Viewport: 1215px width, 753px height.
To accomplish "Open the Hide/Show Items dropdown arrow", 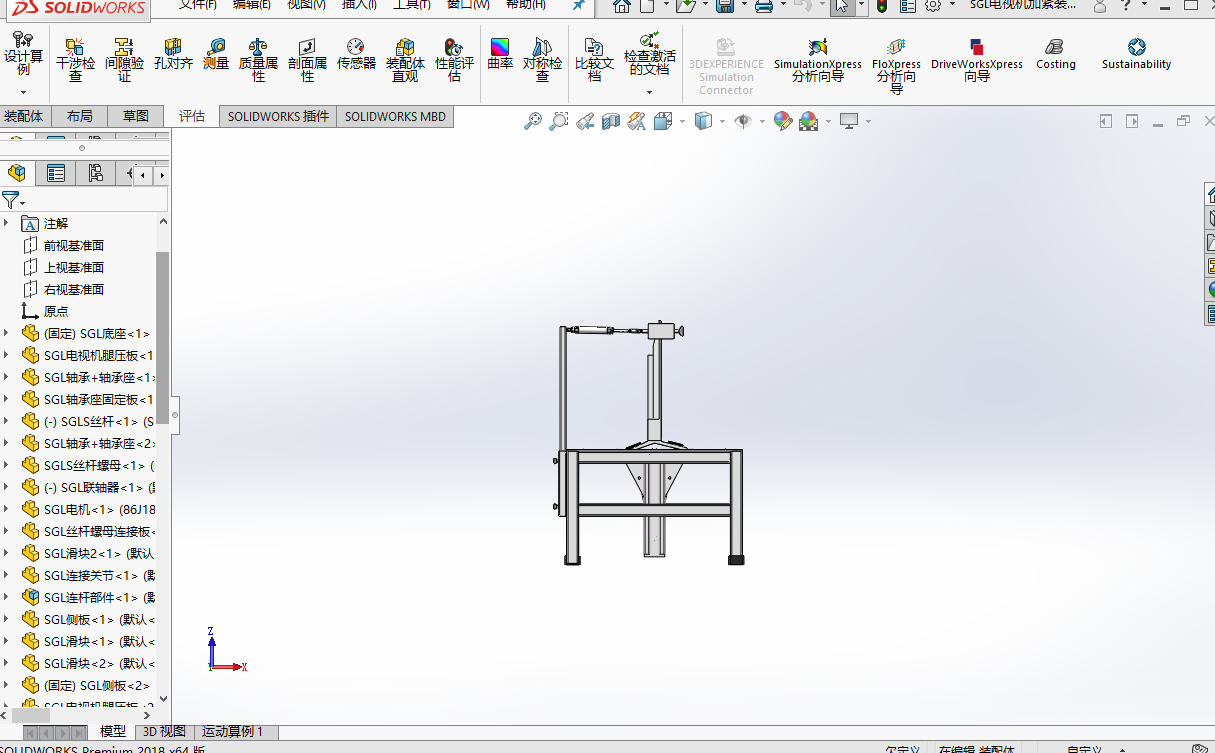I will pyautogui.click(x=762, y=121).
